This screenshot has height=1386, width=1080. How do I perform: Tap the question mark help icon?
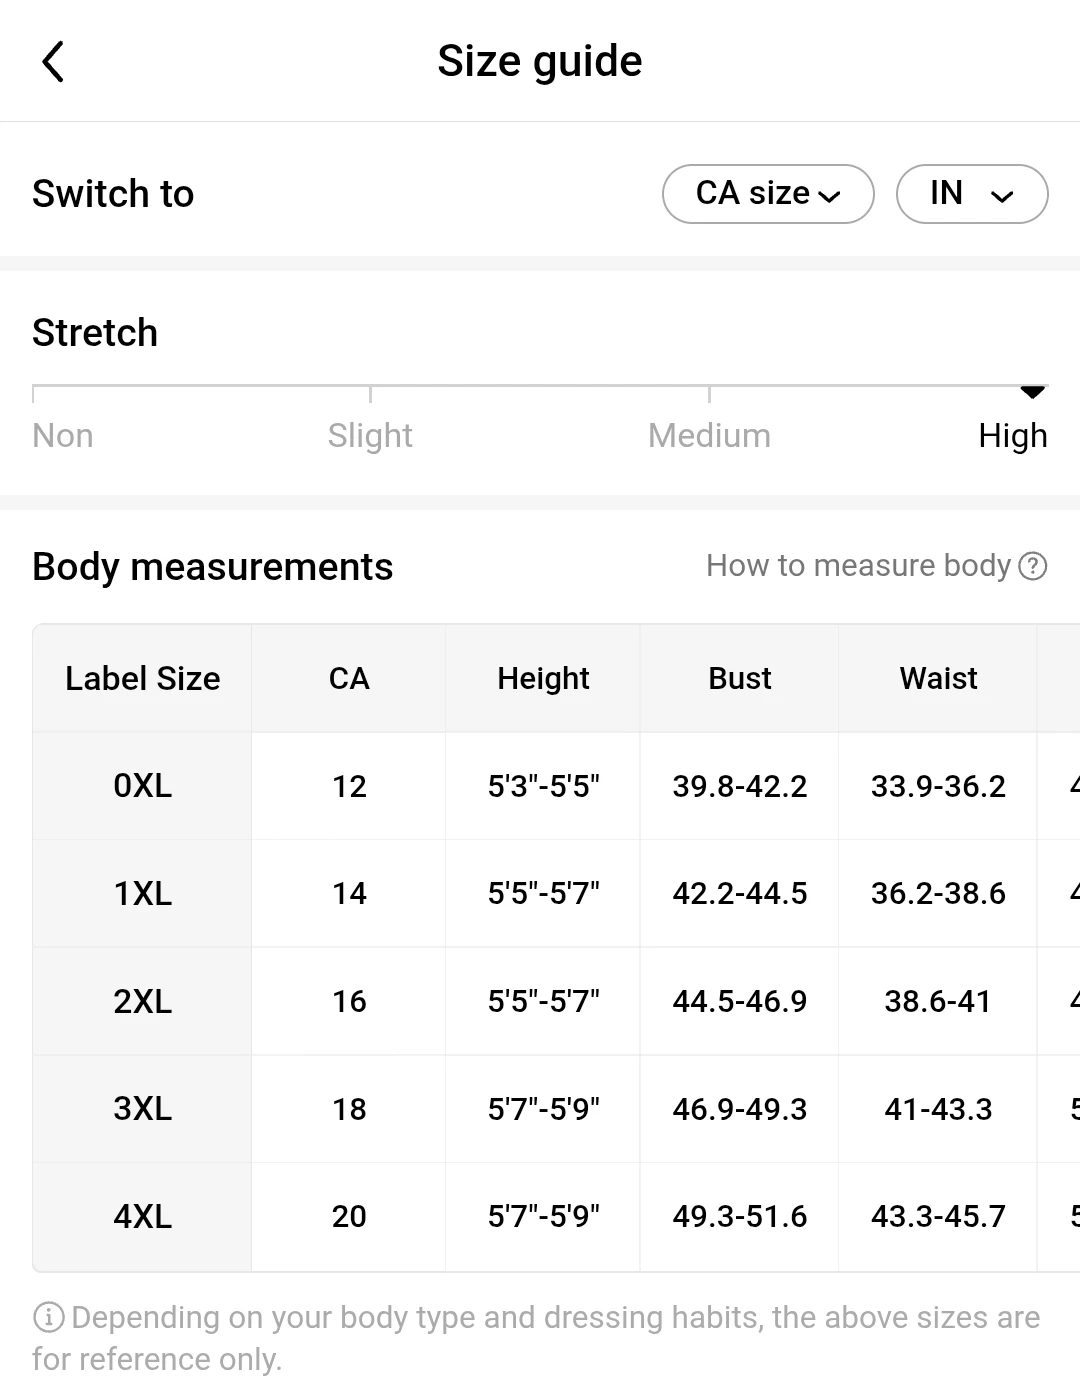click(1032, 566)
